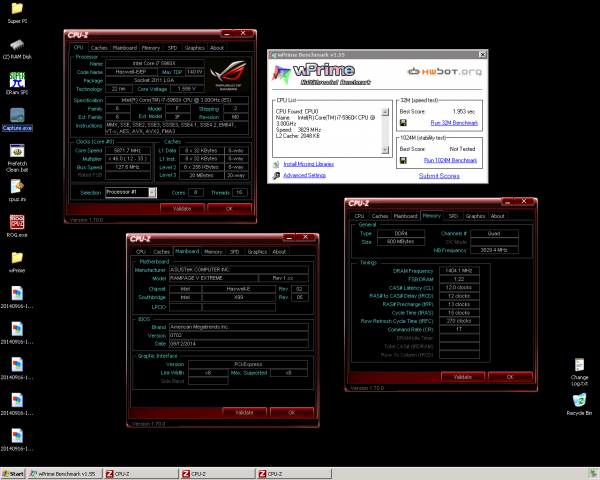Click the NB Frequency value field

(494, 250)
